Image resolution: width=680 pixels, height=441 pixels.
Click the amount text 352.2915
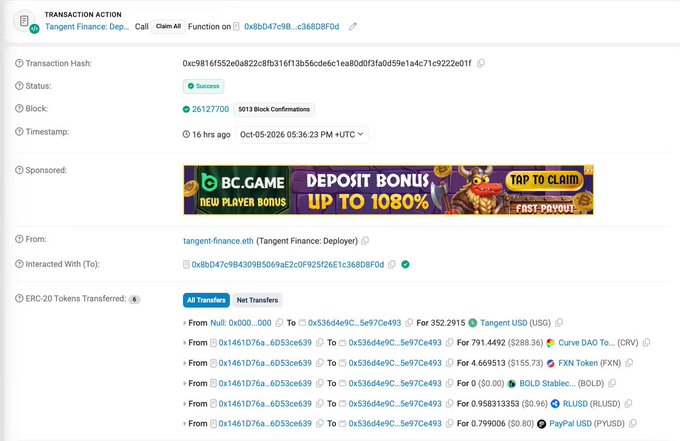click(x=448, y=323)
